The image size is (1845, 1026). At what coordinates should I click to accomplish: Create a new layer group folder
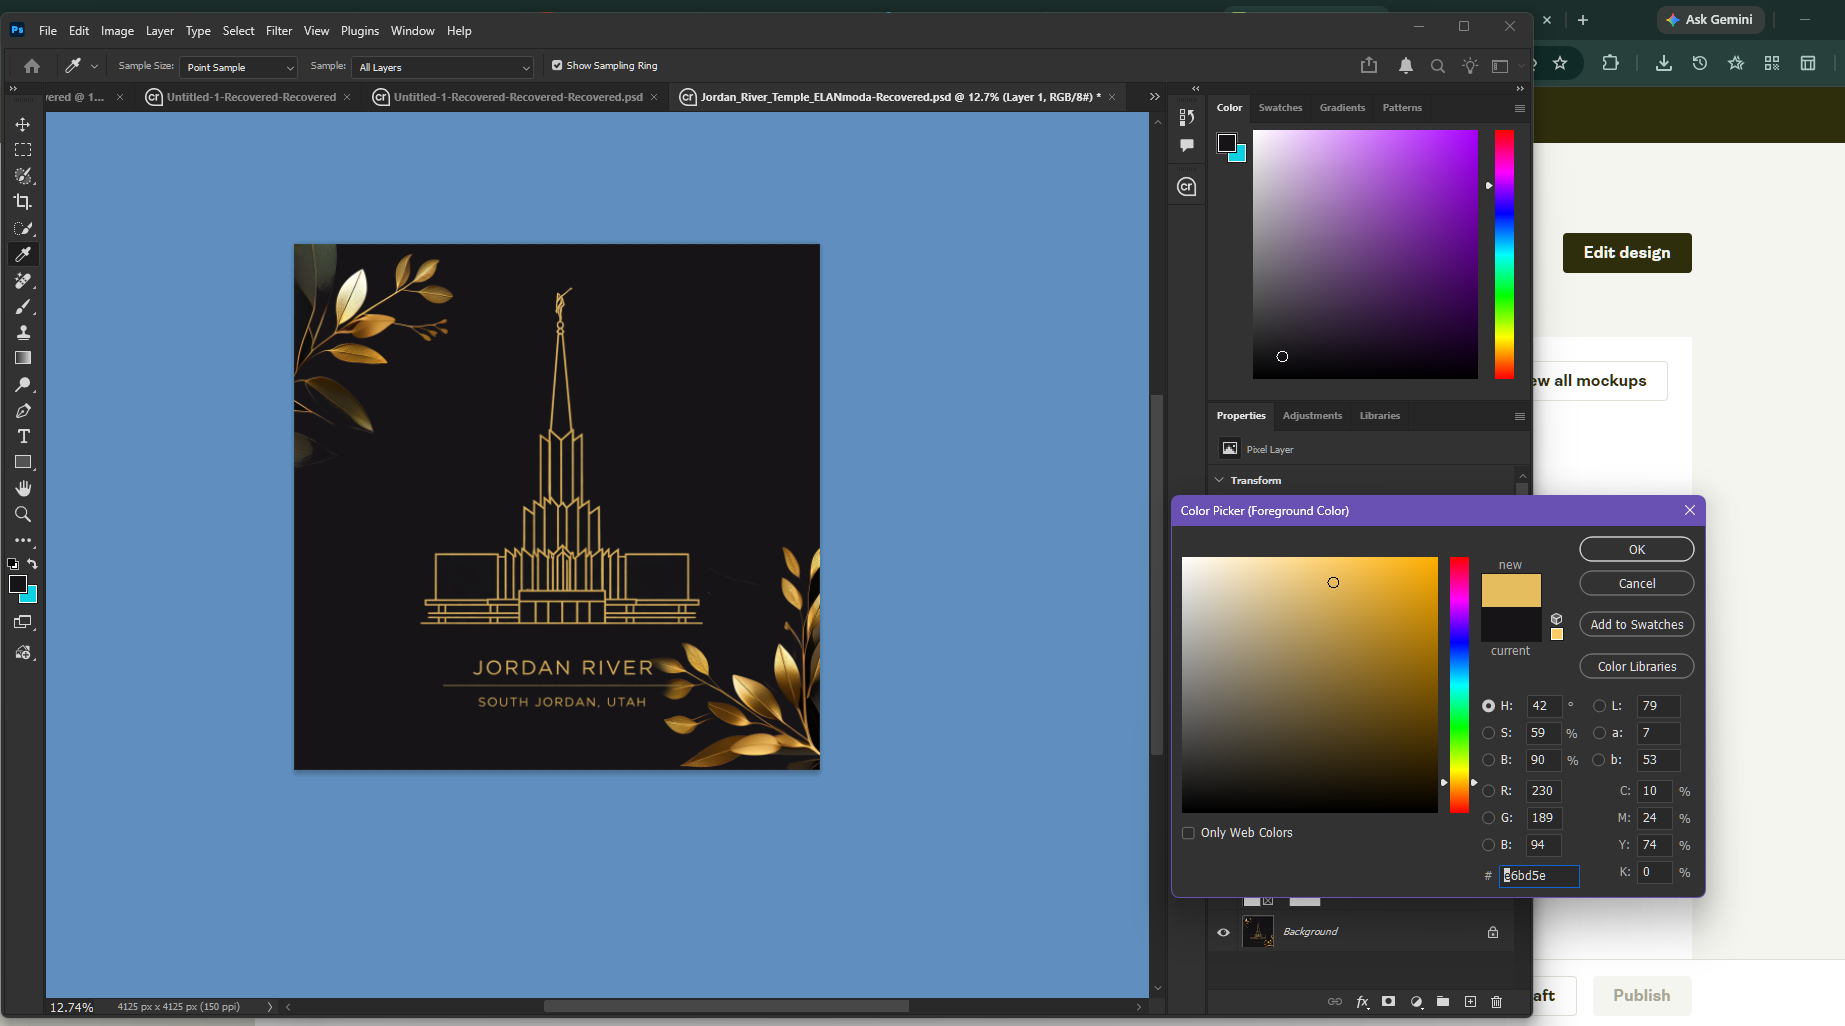pyautogui.click(x=1443, y=1001)
